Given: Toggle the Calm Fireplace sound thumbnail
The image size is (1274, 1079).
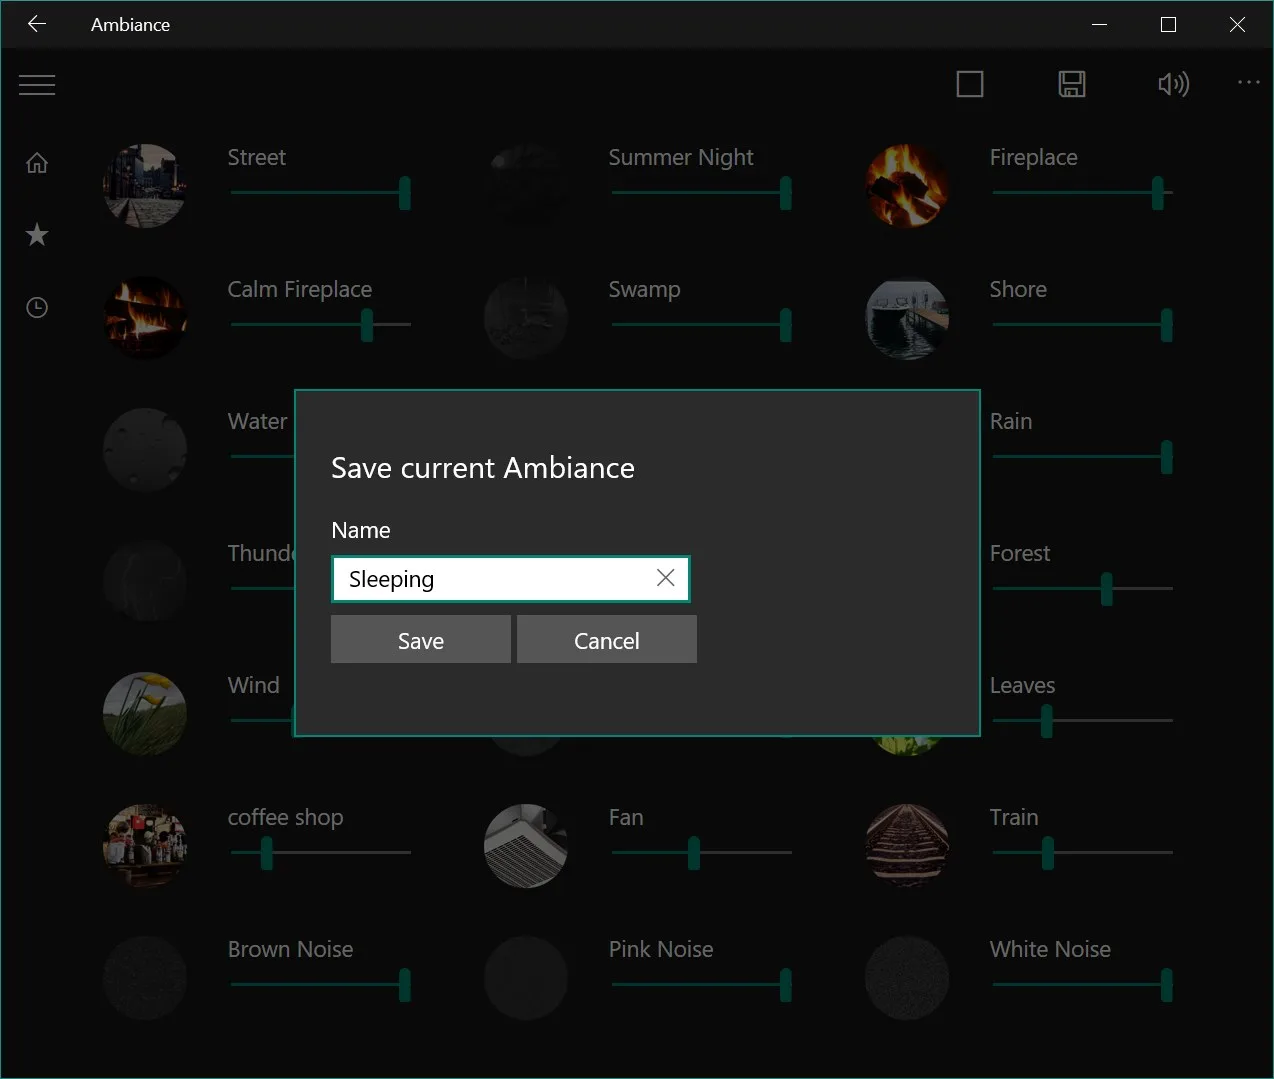Looking at the screenshot, I should pos(145,318).
